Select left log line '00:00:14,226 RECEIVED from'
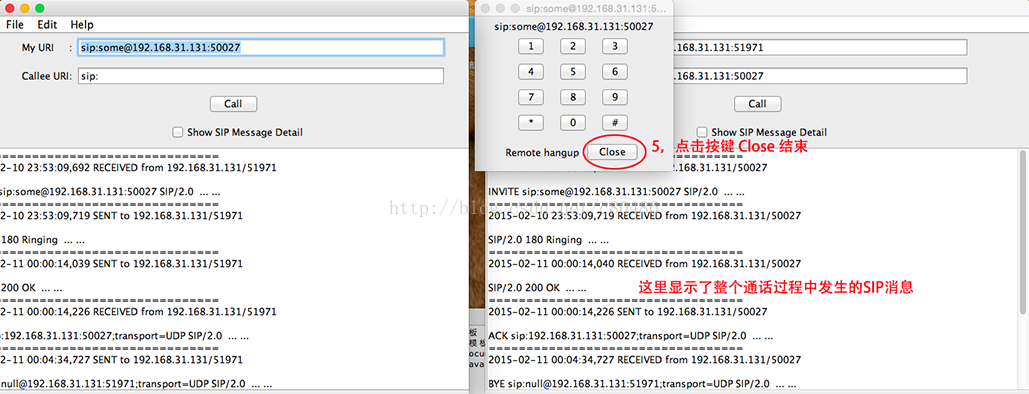 pos(138,311)
